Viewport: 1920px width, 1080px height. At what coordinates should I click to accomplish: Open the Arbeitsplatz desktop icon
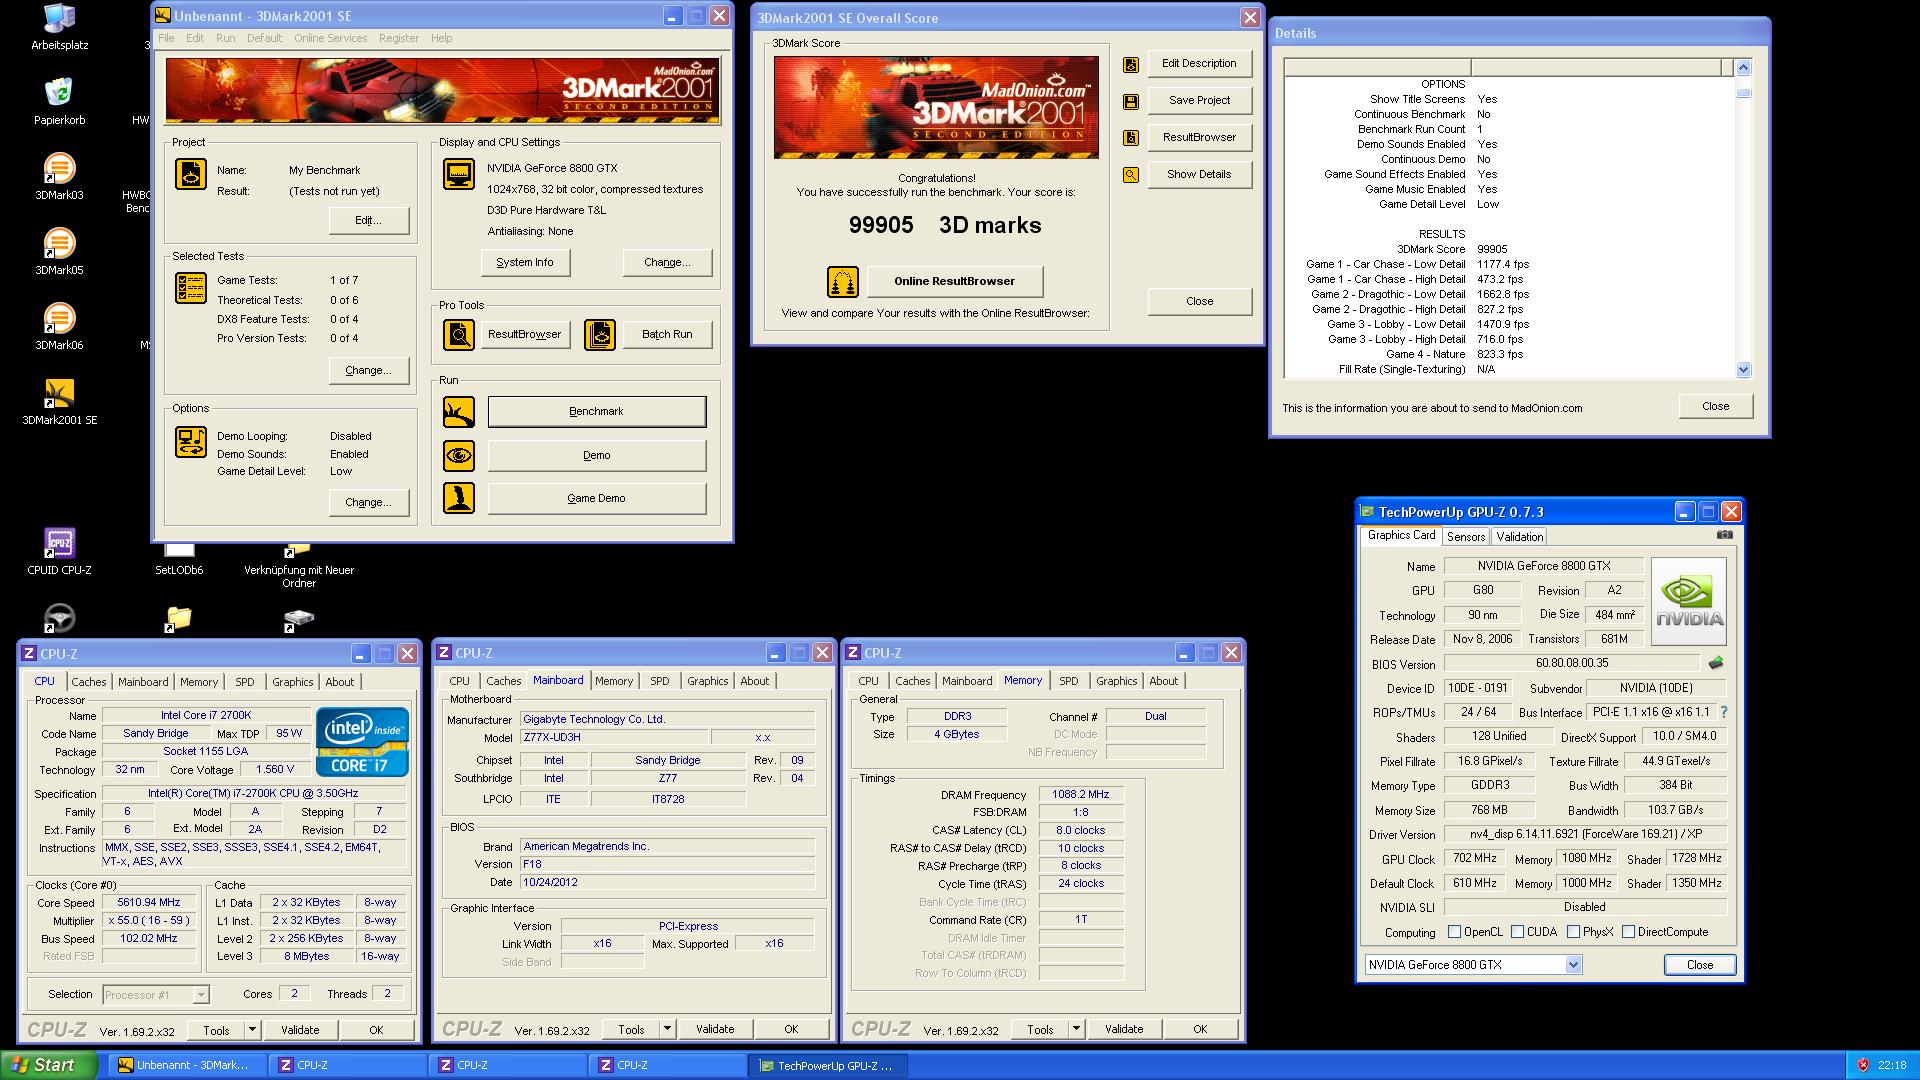click(59, 27)
